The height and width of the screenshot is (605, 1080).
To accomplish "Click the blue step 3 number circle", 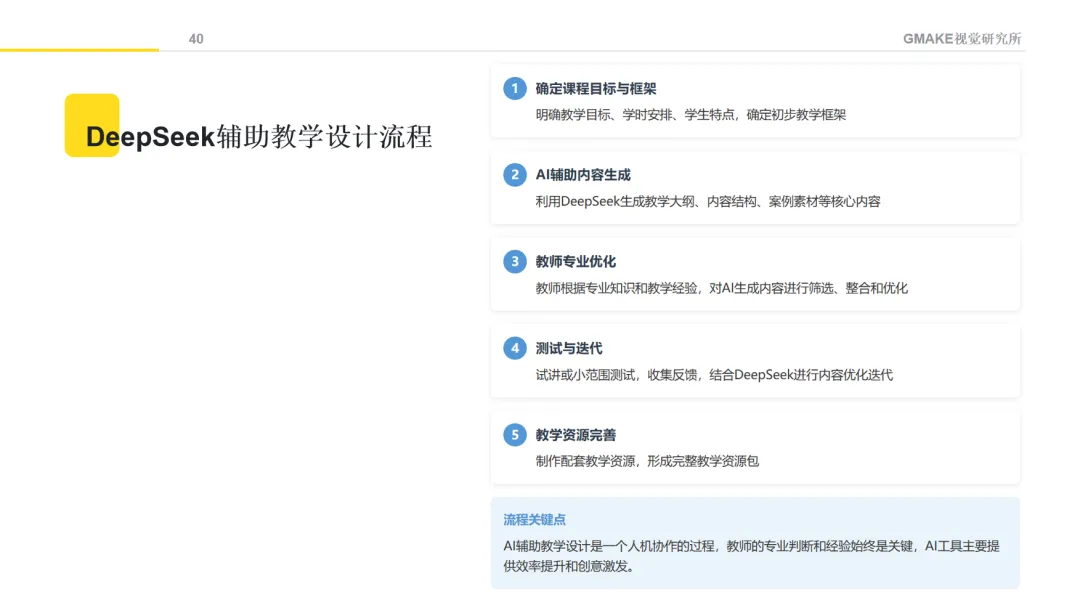I will [x=515, y=262].
